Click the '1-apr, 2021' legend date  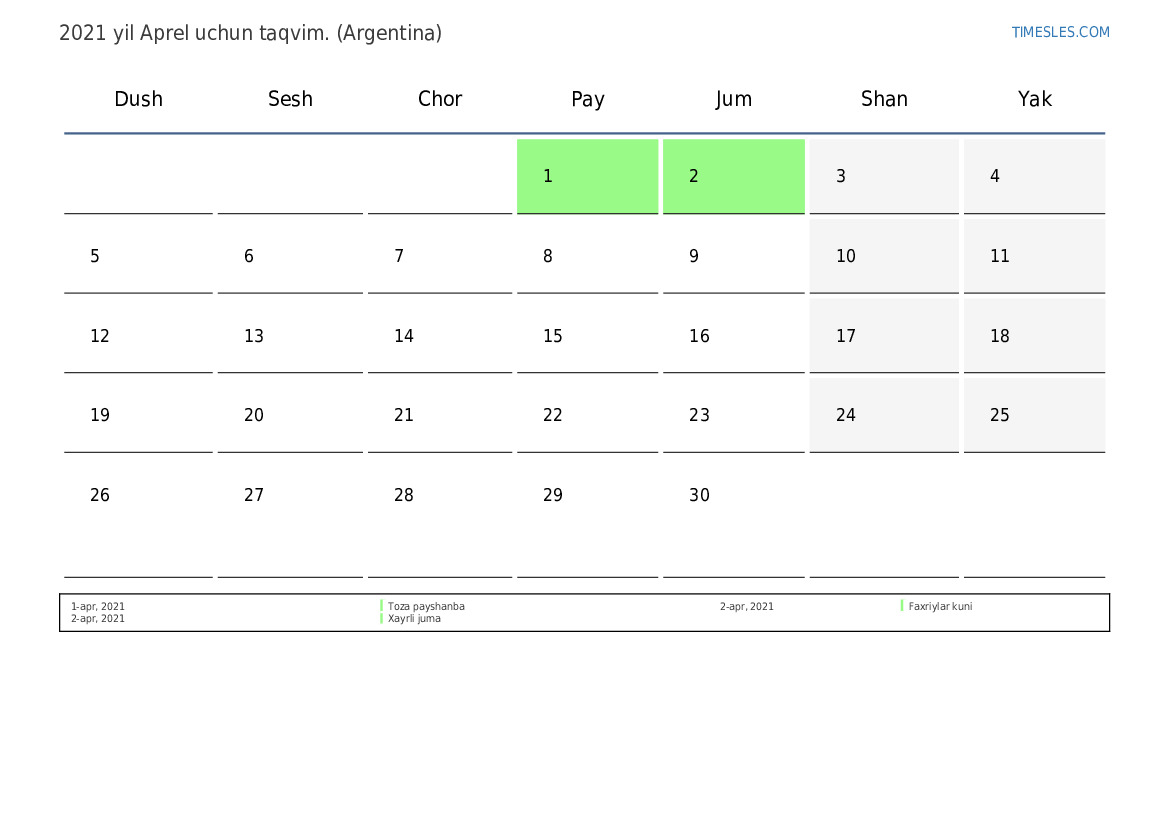point(98,606)
